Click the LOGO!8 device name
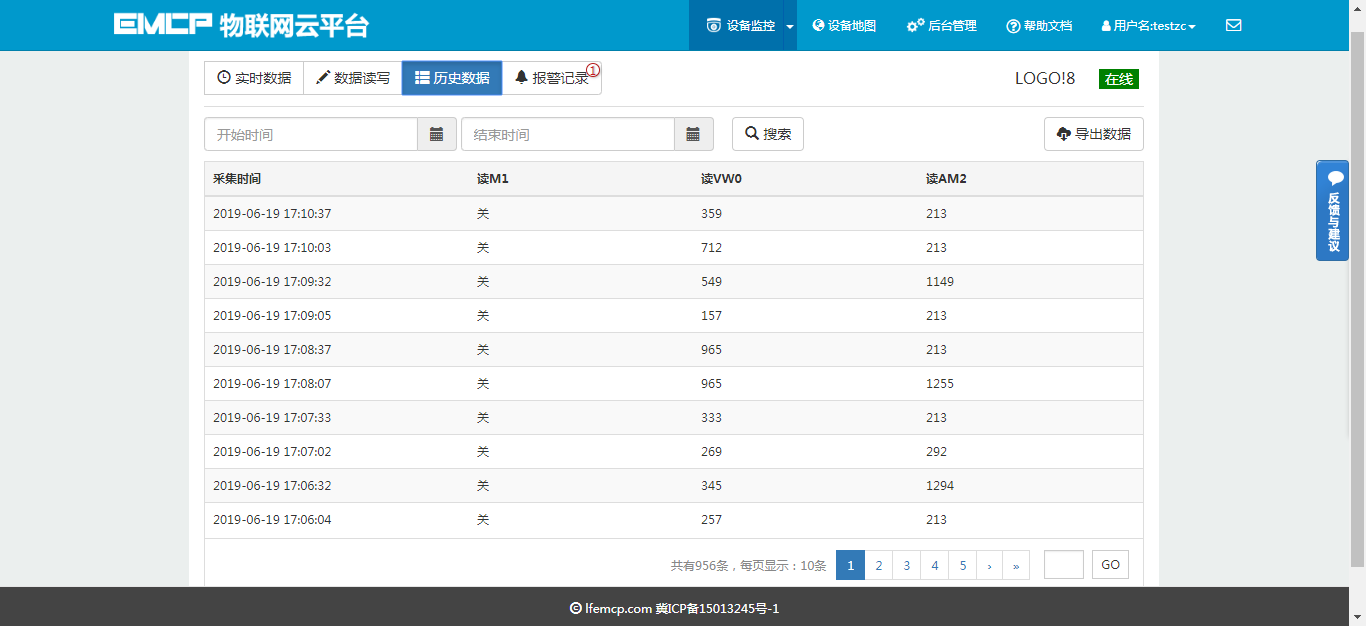 point(1045,78)
